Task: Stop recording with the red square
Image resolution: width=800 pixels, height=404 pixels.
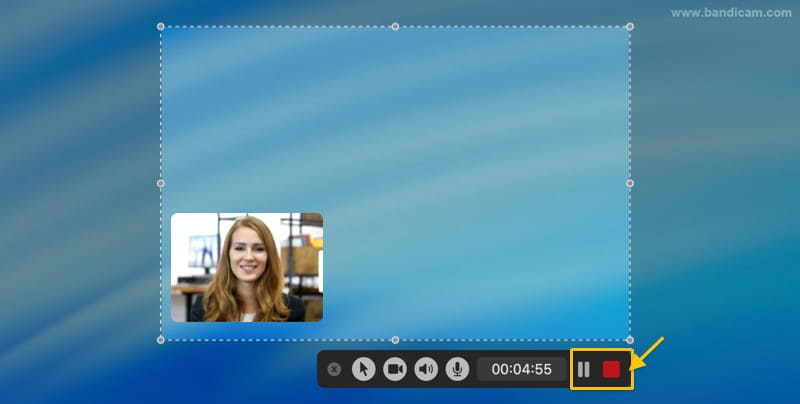Action: pos(611,369)
